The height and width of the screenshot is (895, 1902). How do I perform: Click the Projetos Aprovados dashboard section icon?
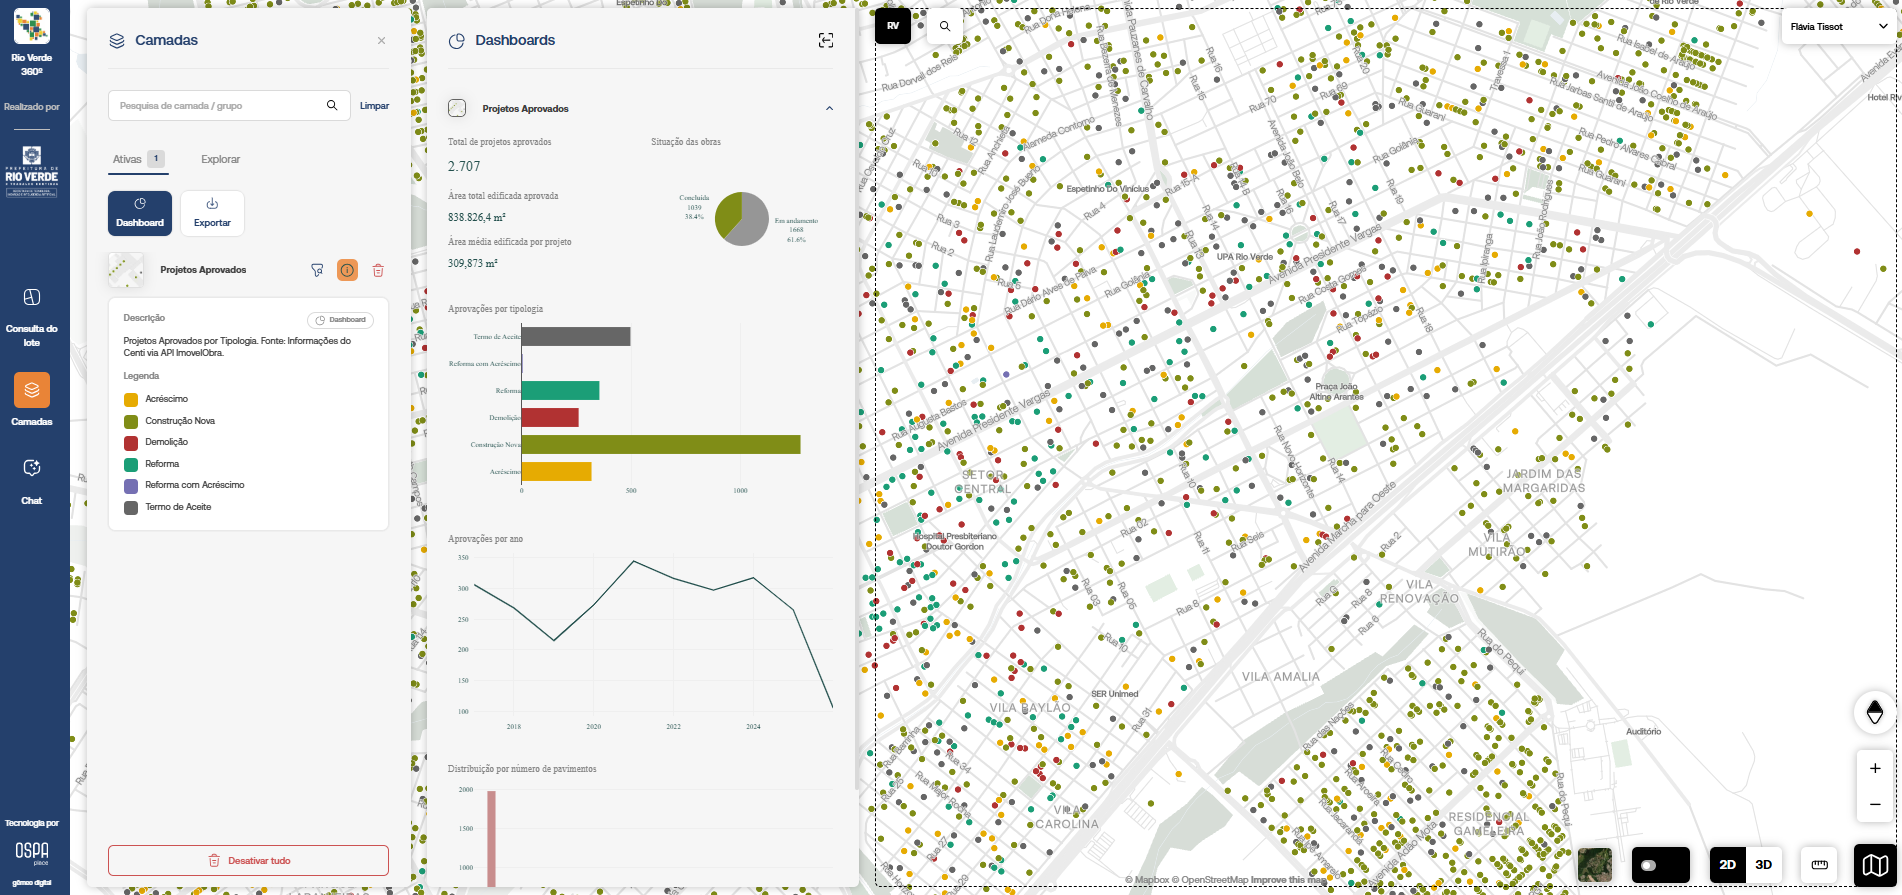click(457, 108)
